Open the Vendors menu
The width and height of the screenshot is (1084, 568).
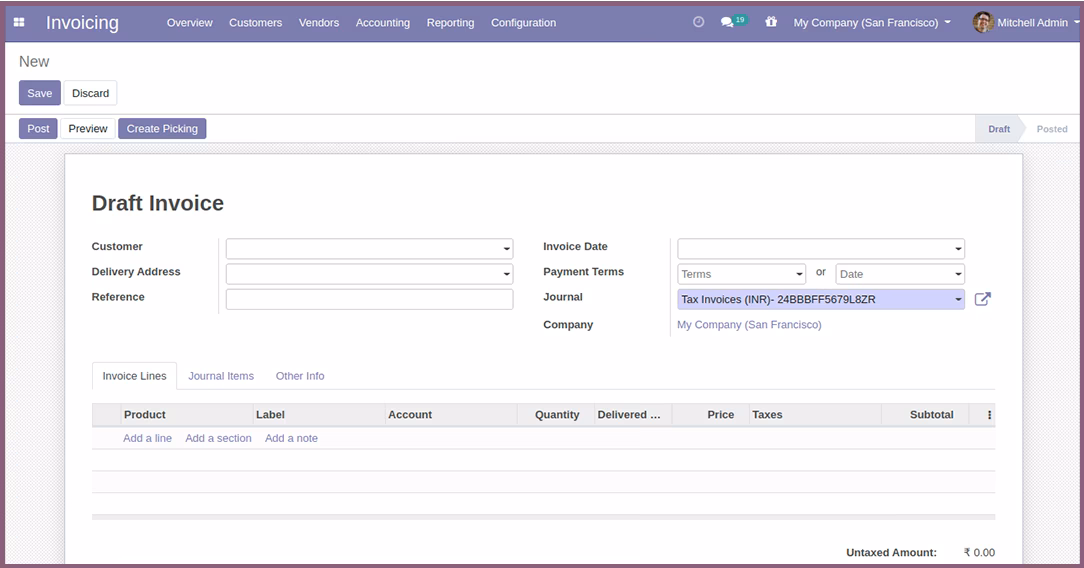pos(319,22)
